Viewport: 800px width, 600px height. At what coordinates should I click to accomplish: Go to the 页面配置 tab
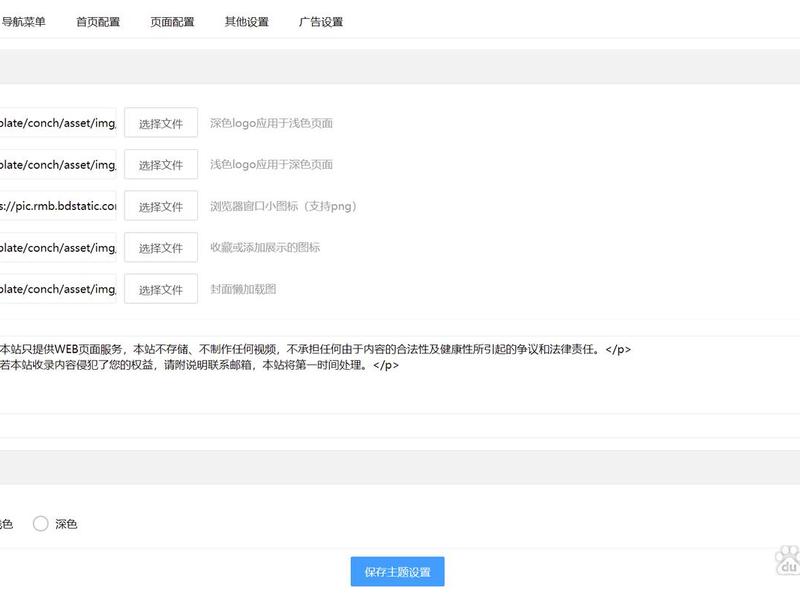click(x=172, y=22)
